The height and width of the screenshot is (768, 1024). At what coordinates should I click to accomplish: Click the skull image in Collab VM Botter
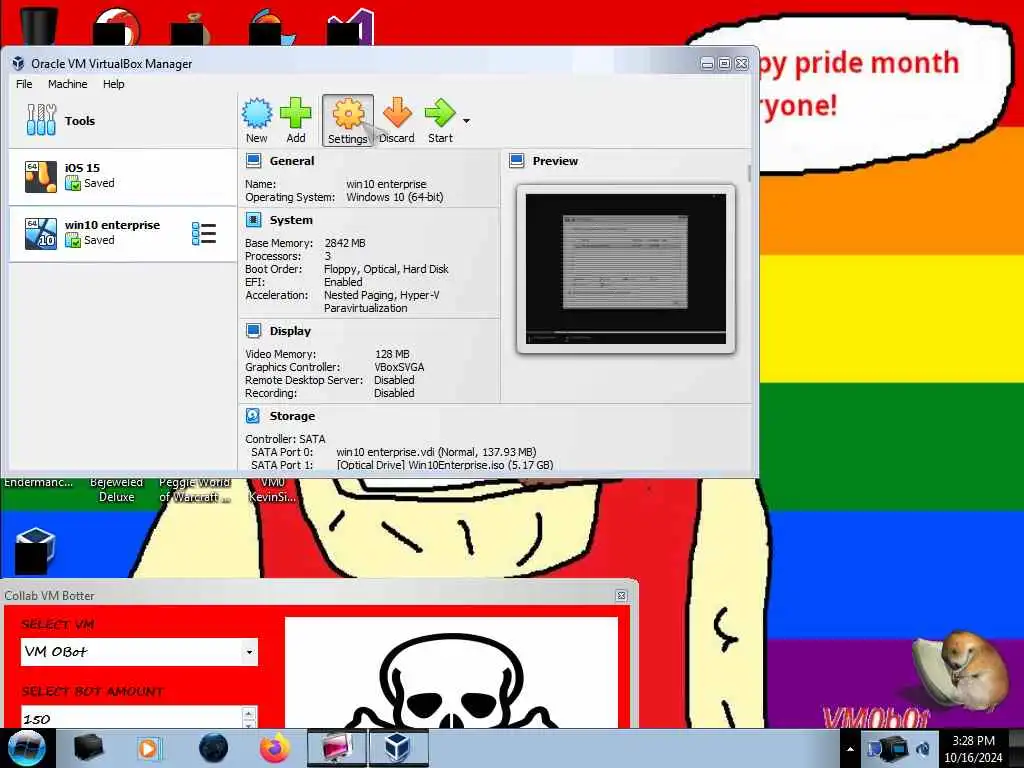451,673
